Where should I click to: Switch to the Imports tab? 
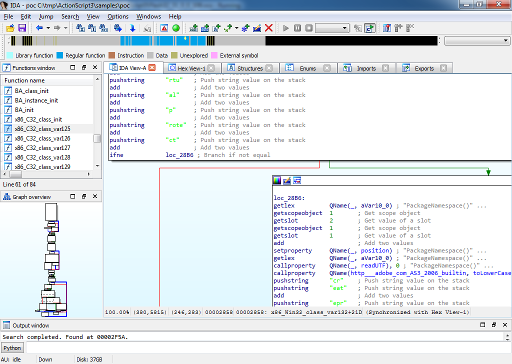(366, 68)
